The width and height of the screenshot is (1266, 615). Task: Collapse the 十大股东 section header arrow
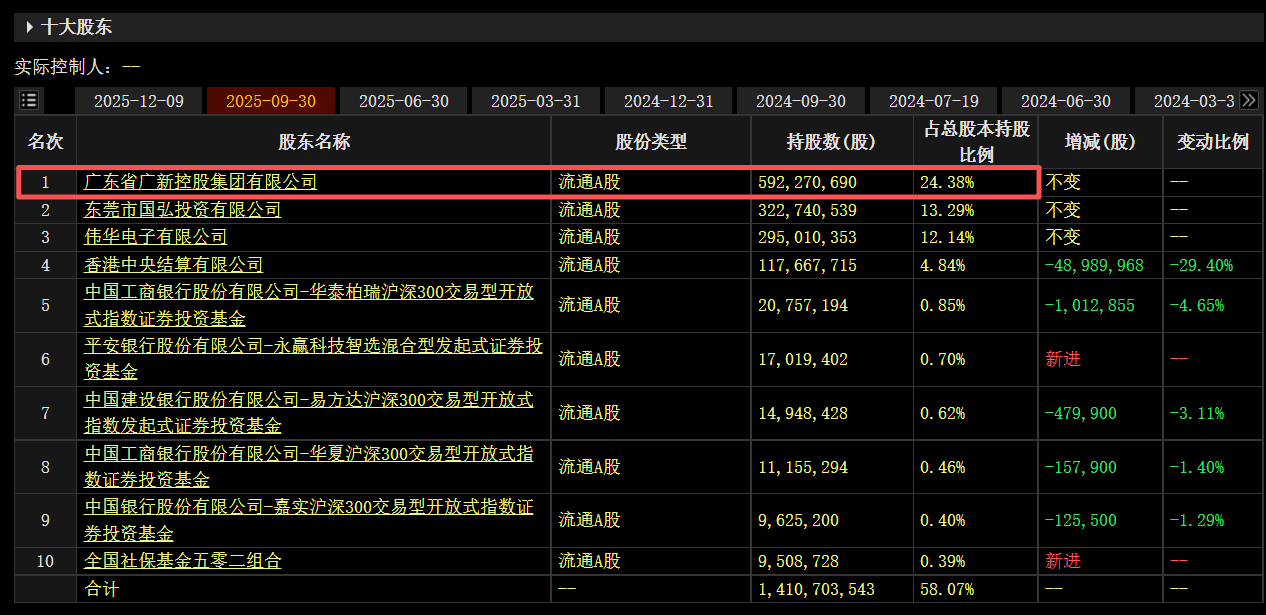(28, 27)
